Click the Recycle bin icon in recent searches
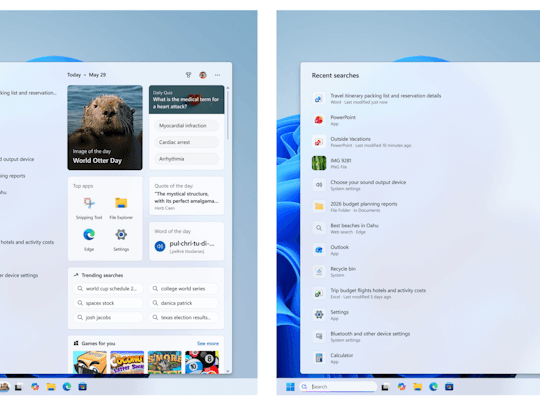 click(x=319, y=271)
